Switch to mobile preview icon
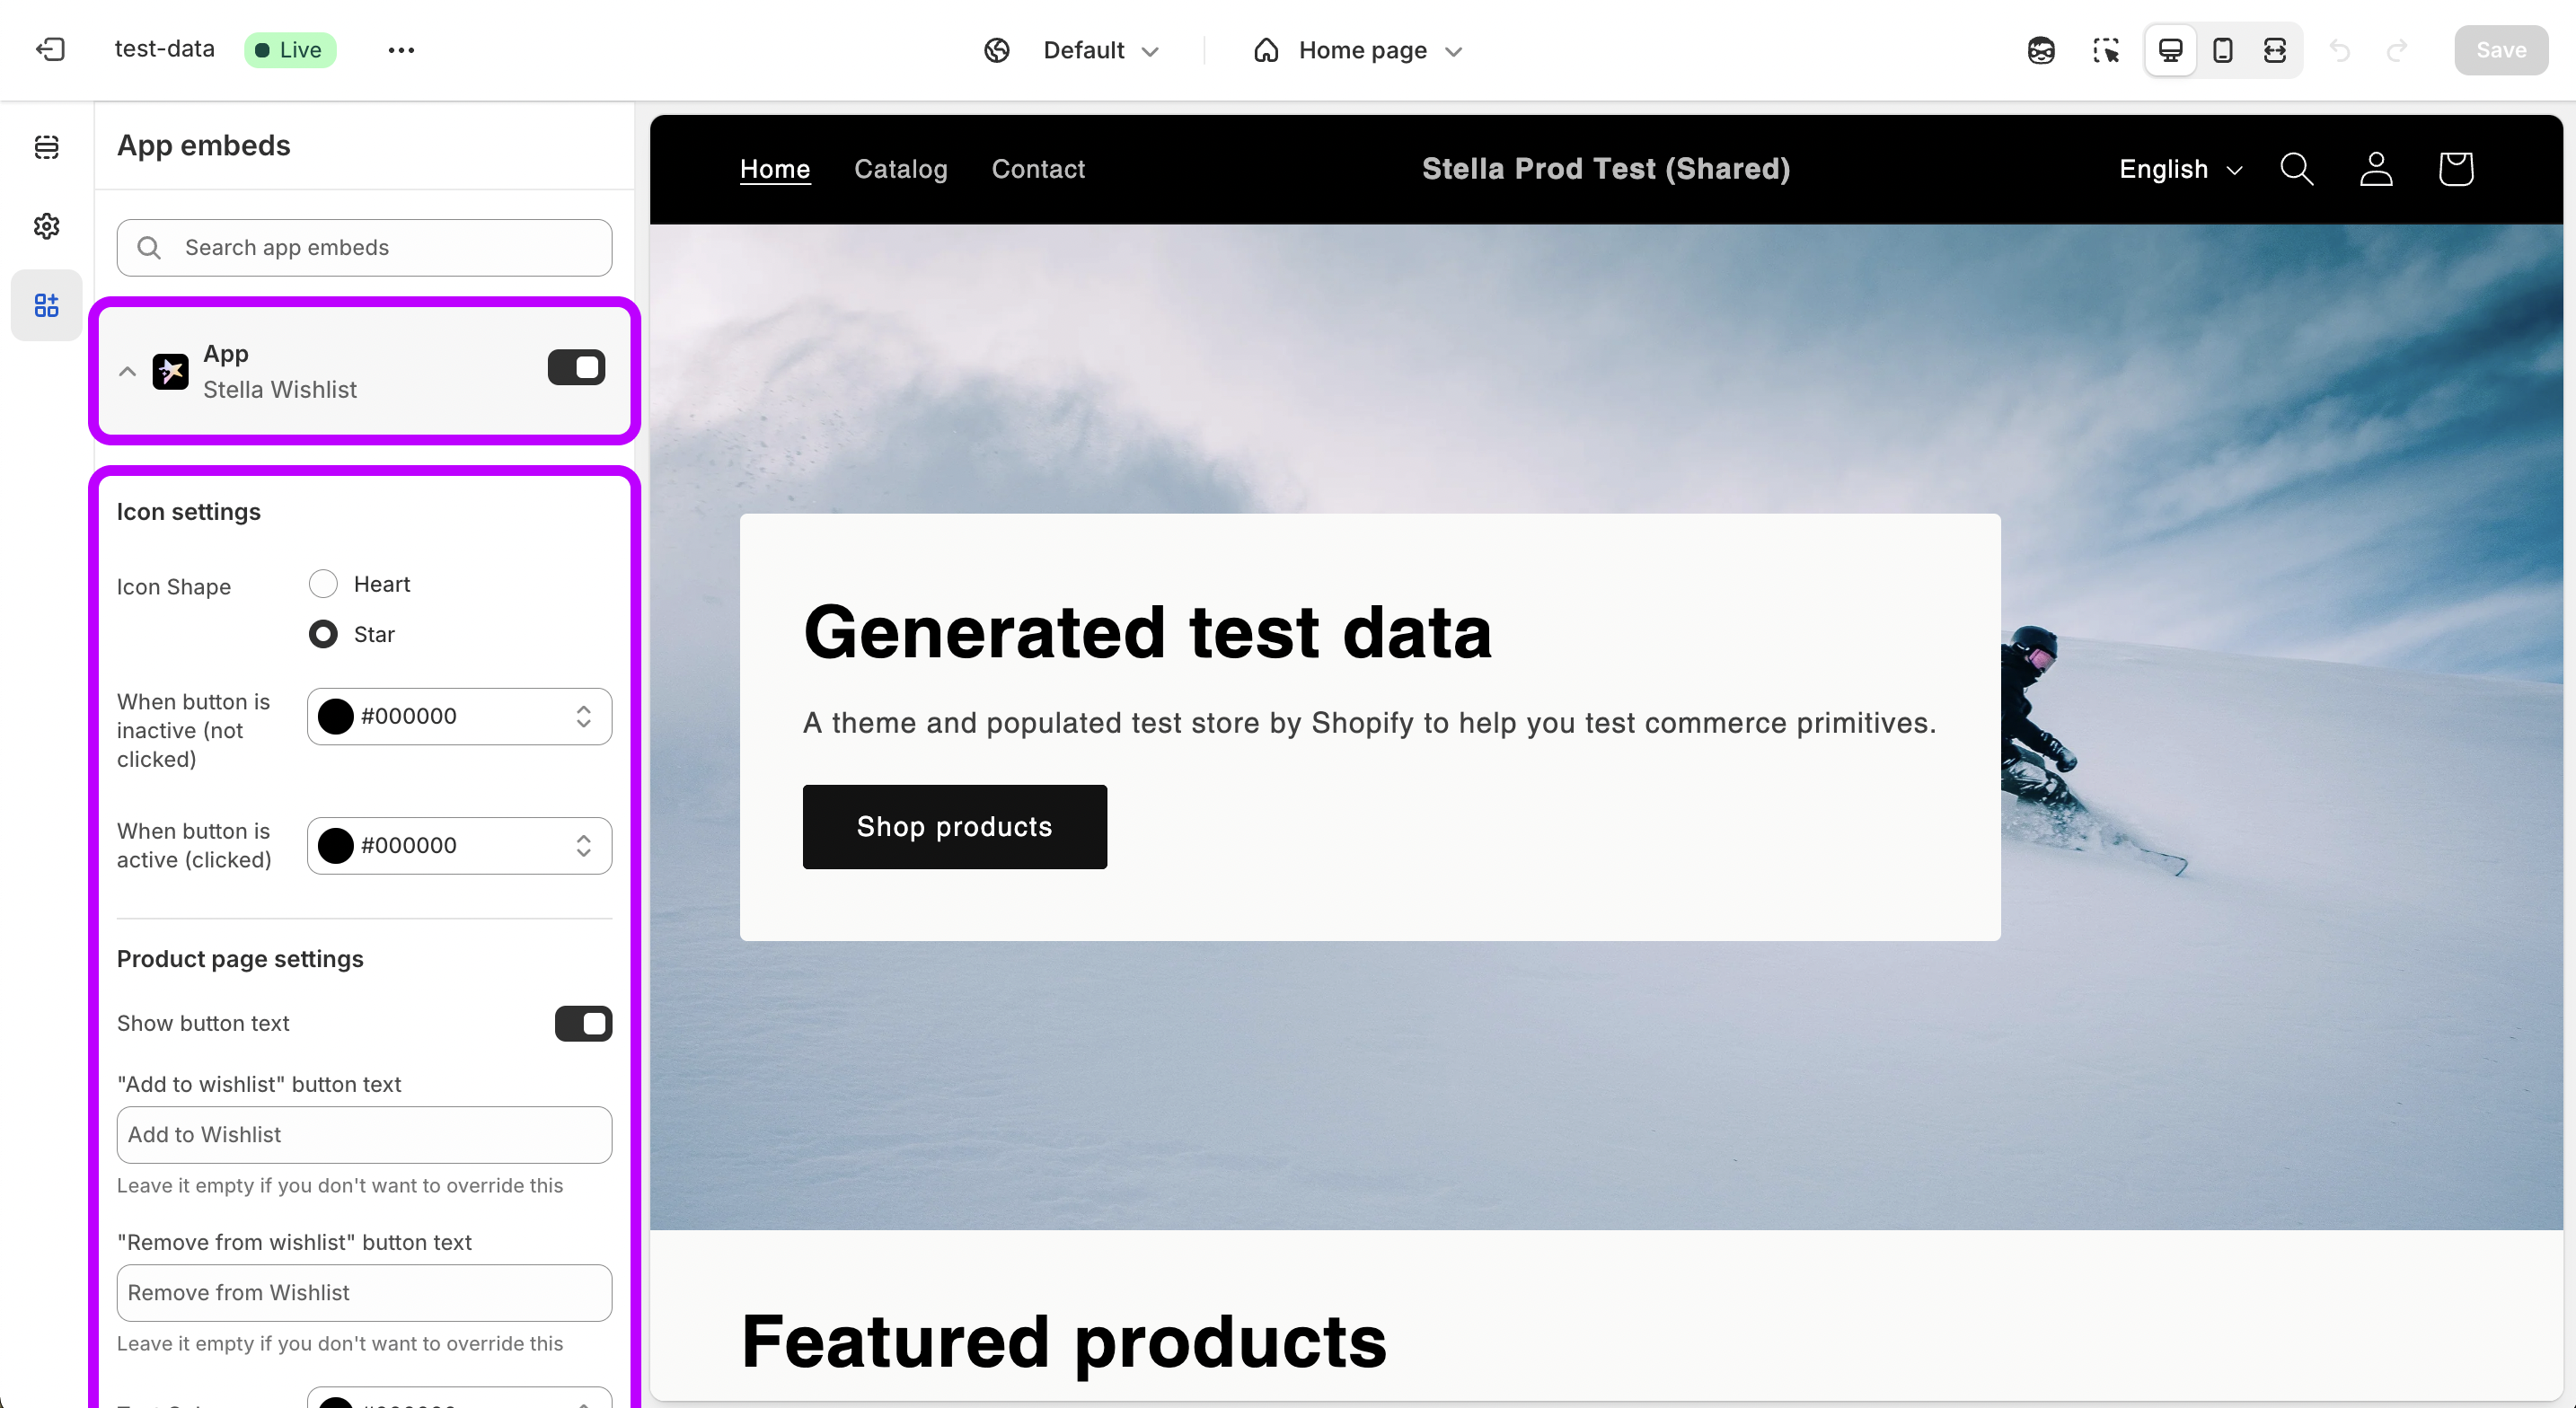Viewport: 2576px width, 1408px height. click(x=2222, y=50)
